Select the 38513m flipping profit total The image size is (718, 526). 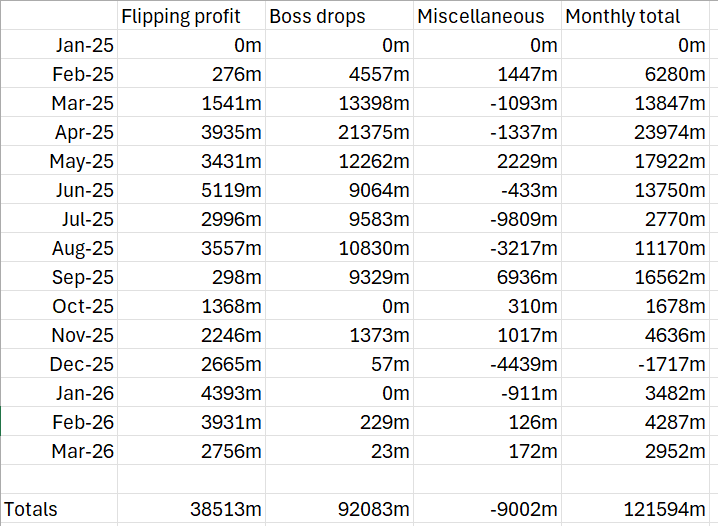[x=191, y=509]
